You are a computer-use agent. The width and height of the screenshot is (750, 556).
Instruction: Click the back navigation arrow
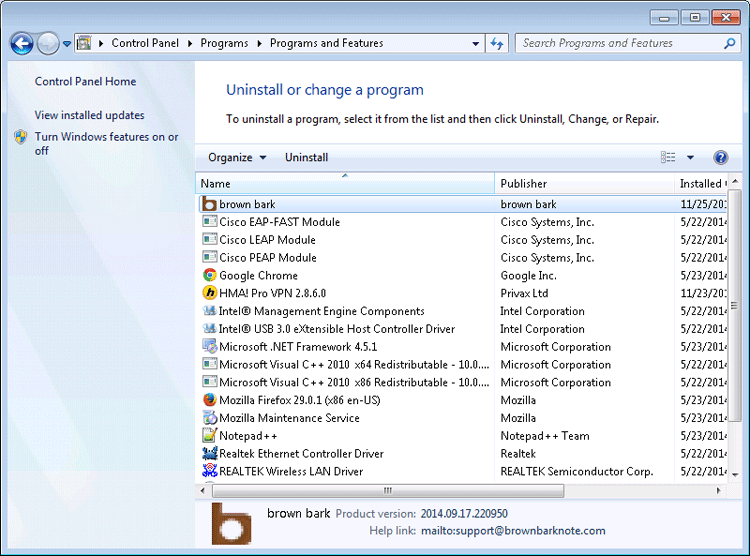[x=22, y=44]
